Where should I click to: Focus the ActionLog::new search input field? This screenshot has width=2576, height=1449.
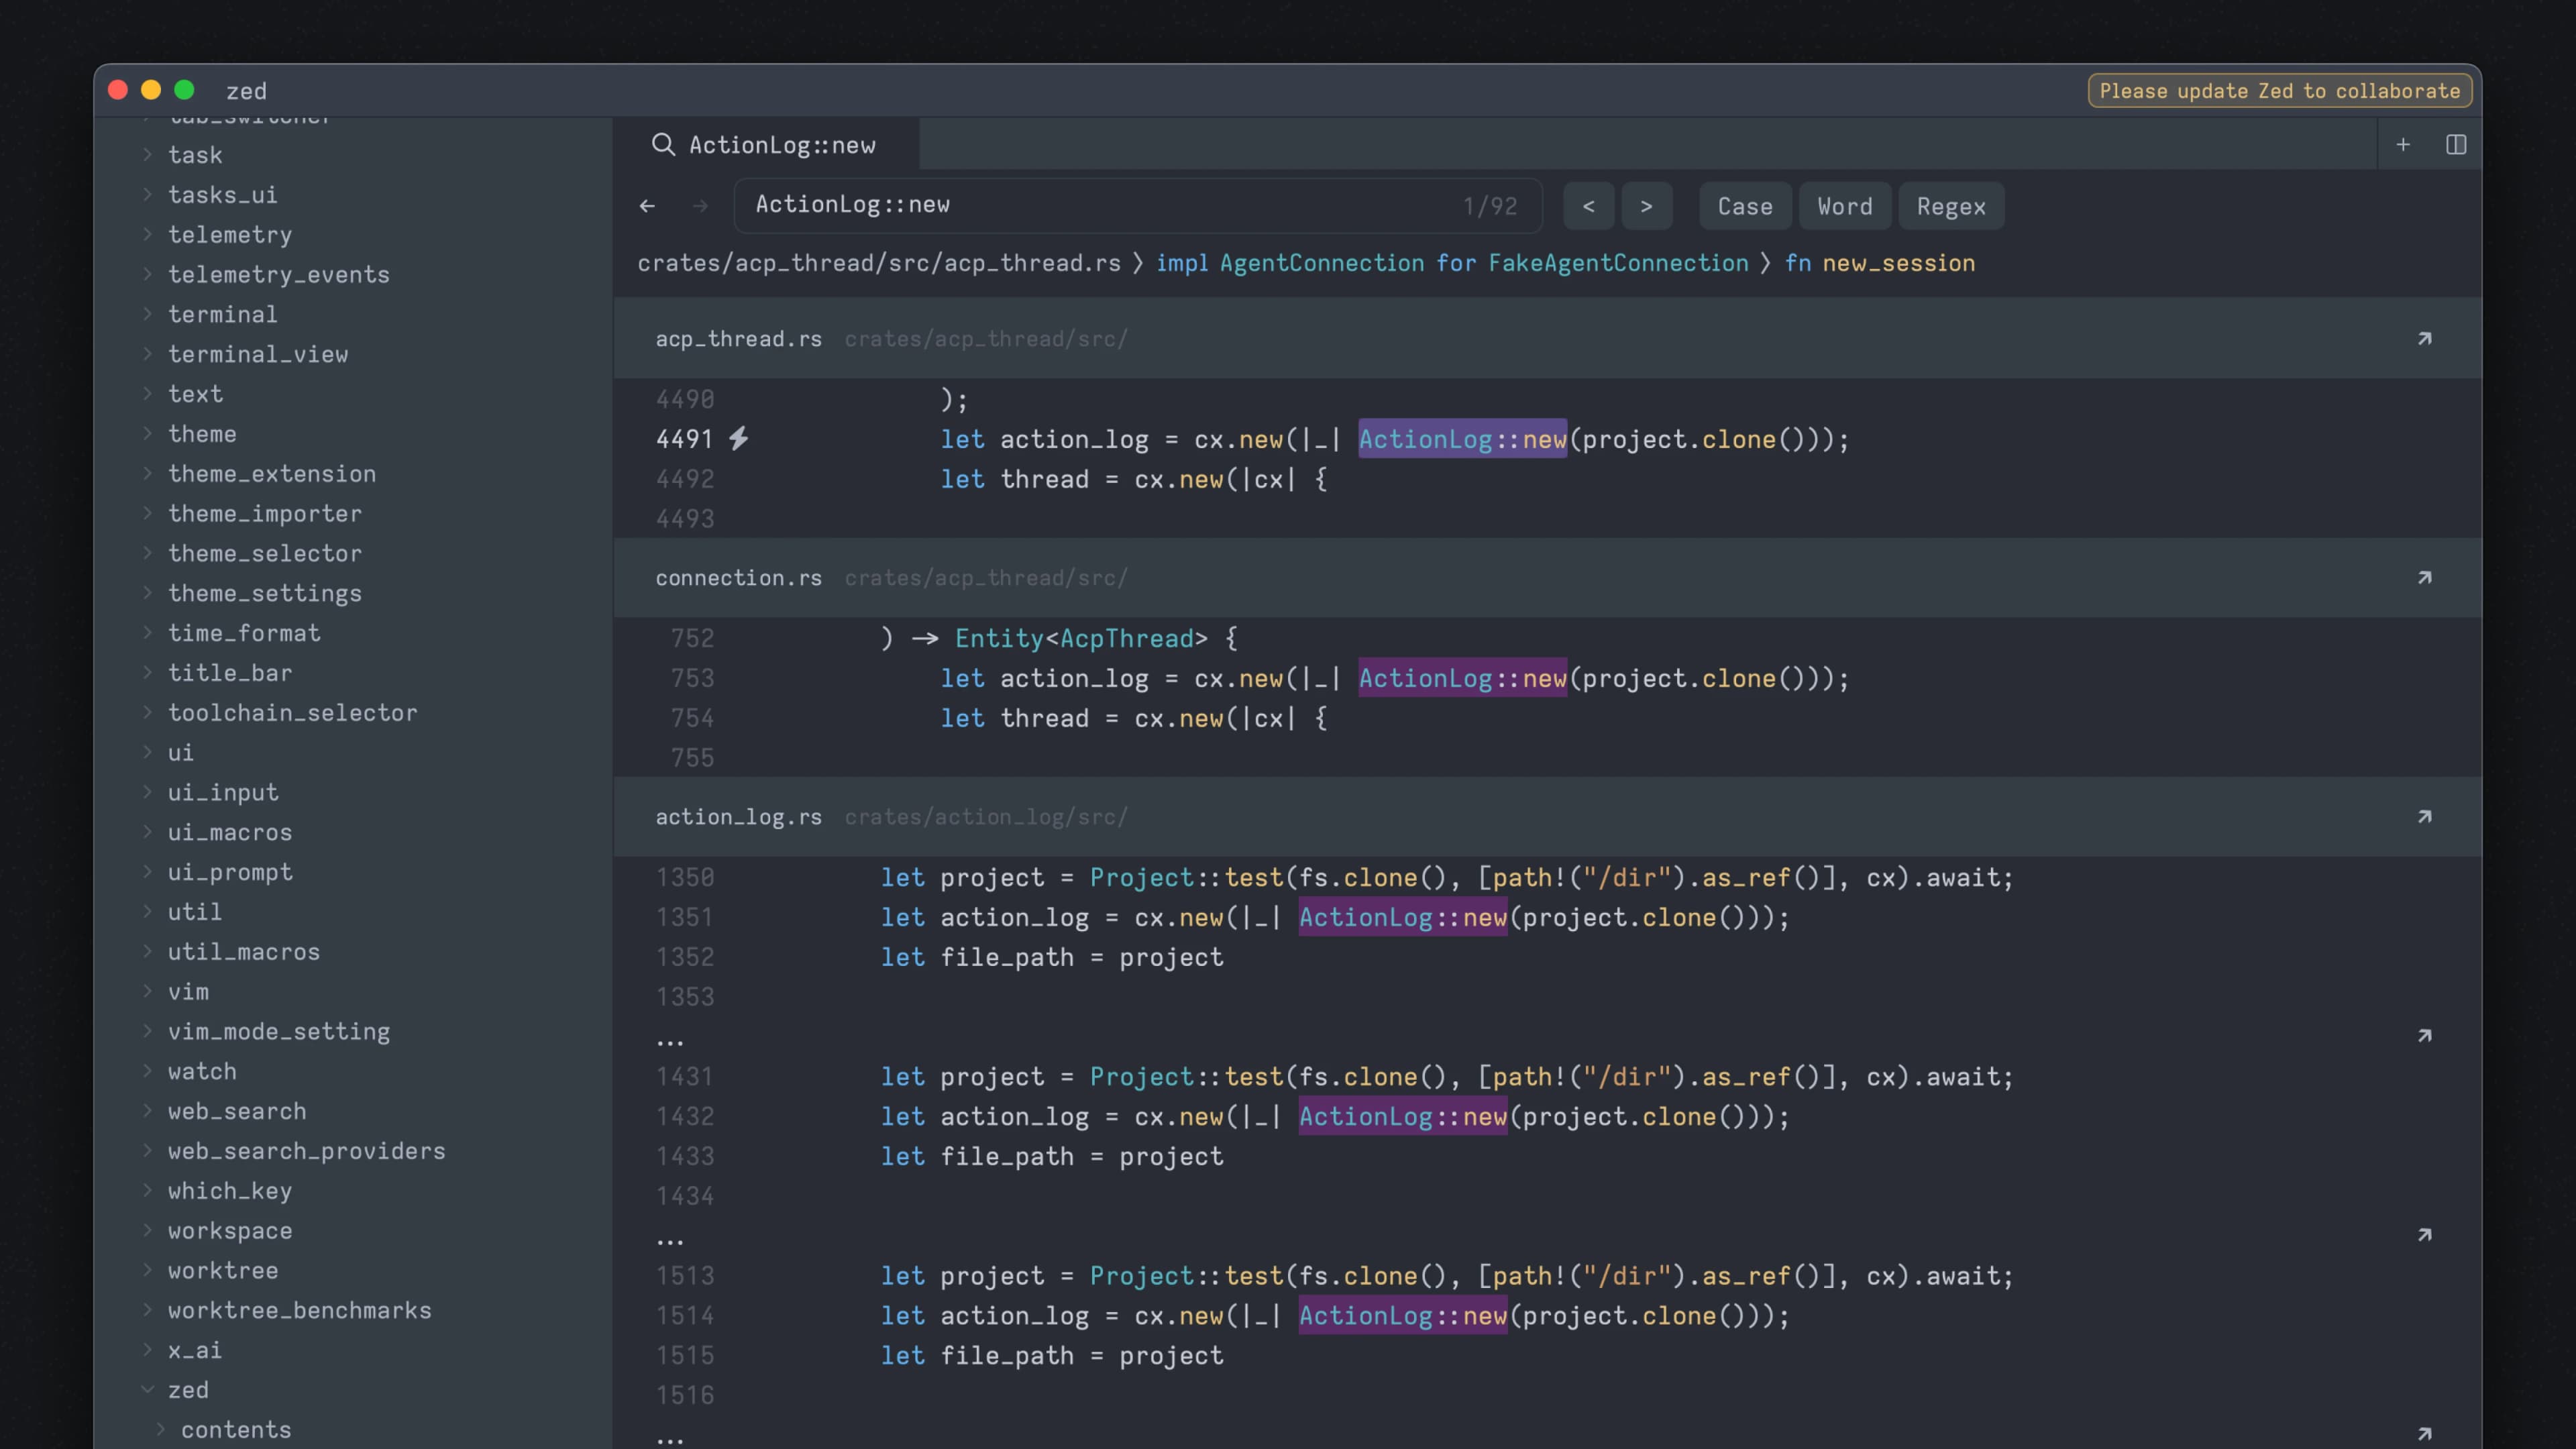1100,205
